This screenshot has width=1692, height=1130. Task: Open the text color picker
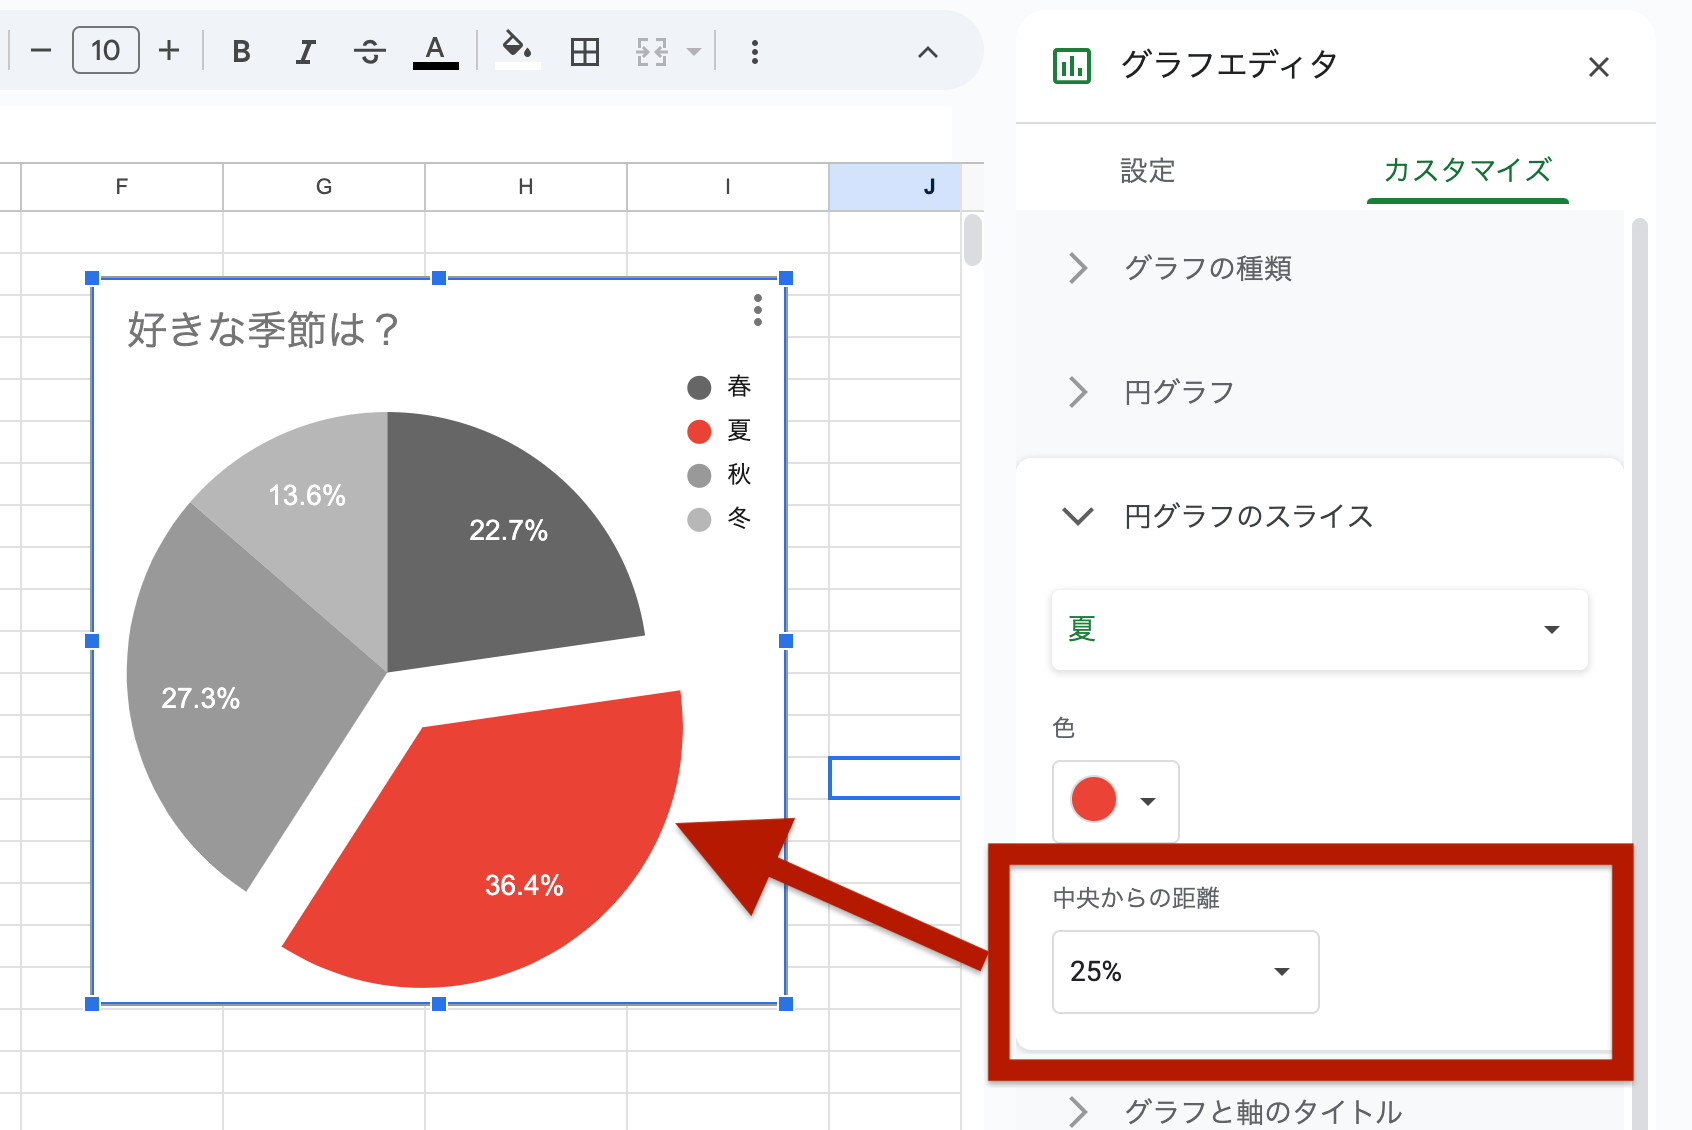click(435, 52)
